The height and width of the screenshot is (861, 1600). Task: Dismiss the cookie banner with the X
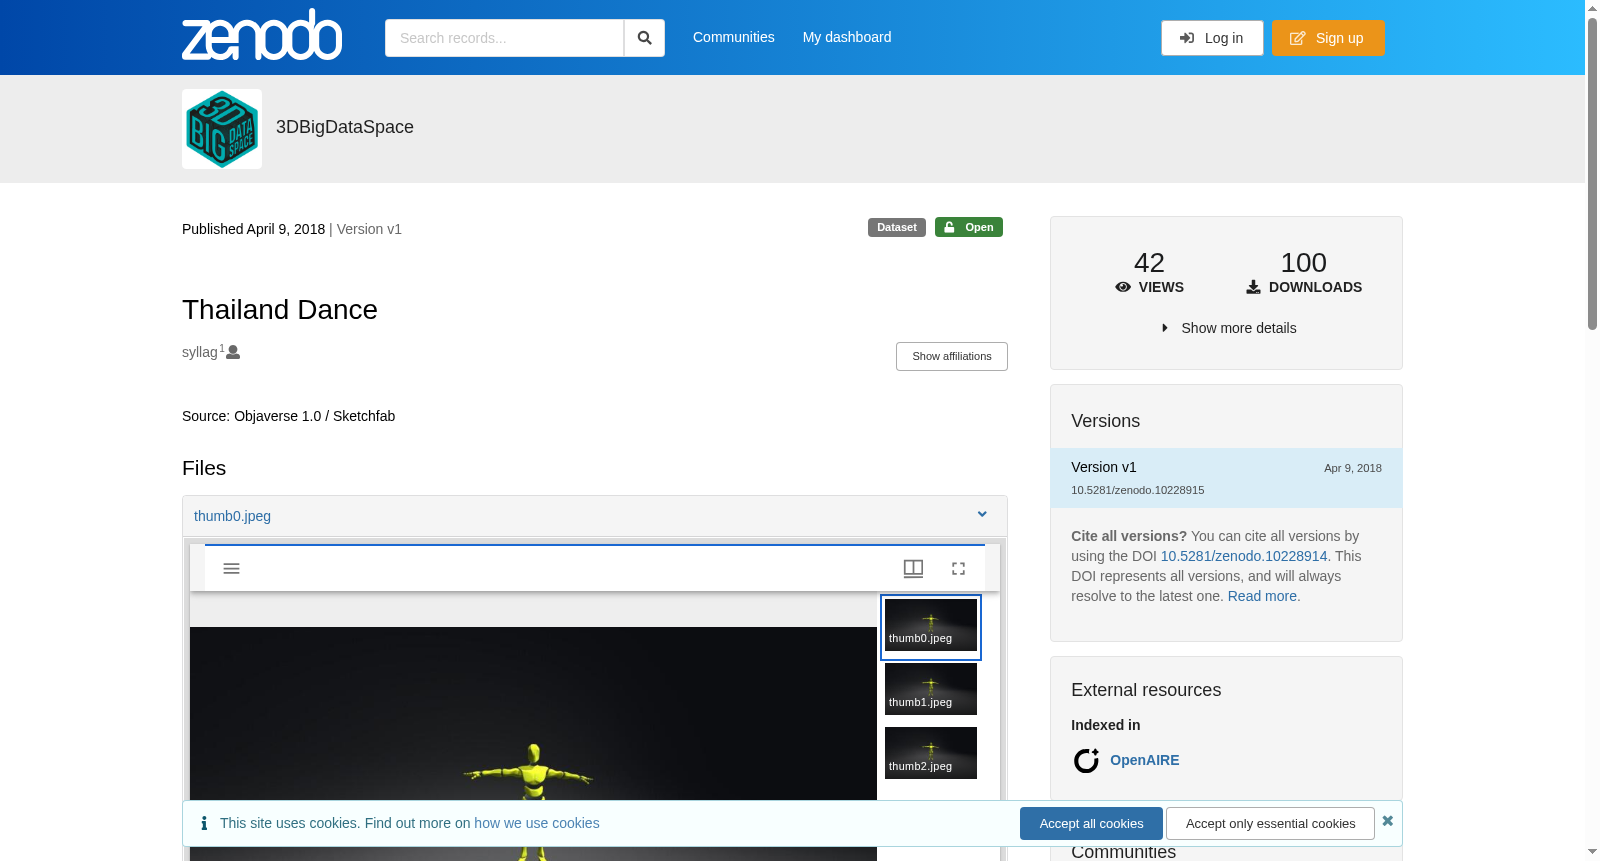[1387, 821]
